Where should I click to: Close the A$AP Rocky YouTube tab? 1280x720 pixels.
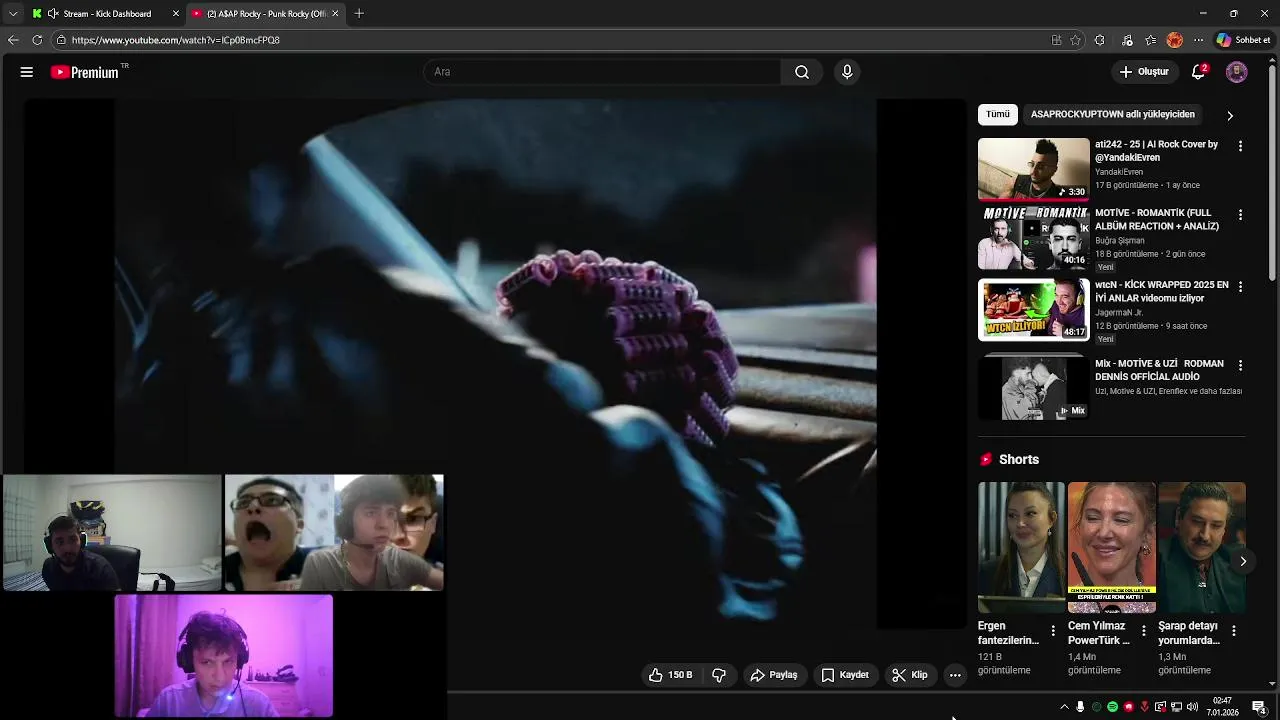pyautogui.click(x=335, y=14)
